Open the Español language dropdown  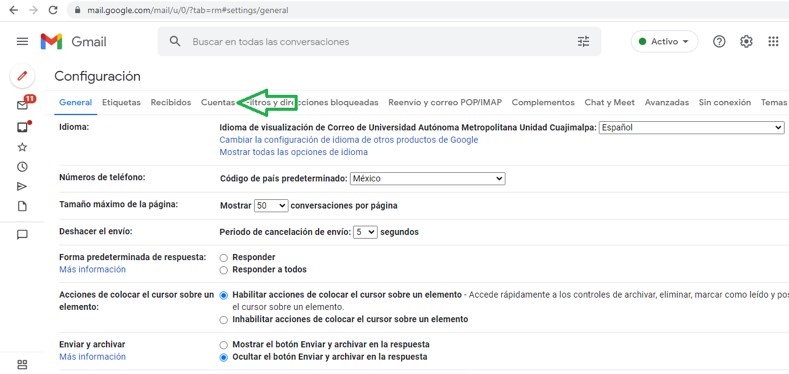[x=691, y=128]
